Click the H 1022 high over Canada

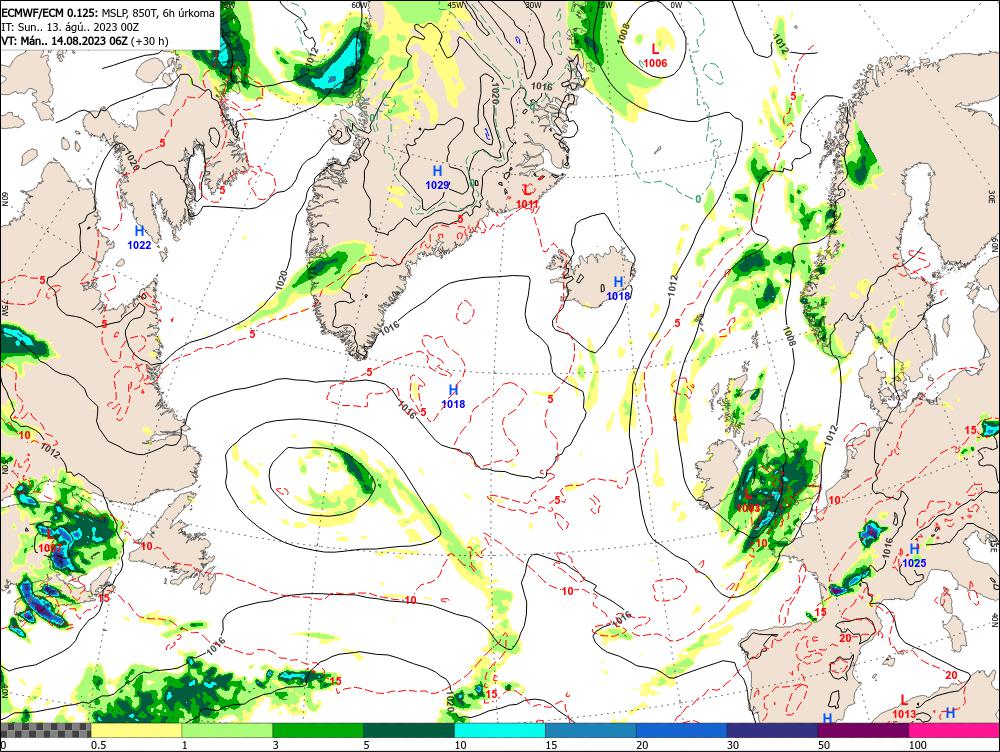coord(139,237)
